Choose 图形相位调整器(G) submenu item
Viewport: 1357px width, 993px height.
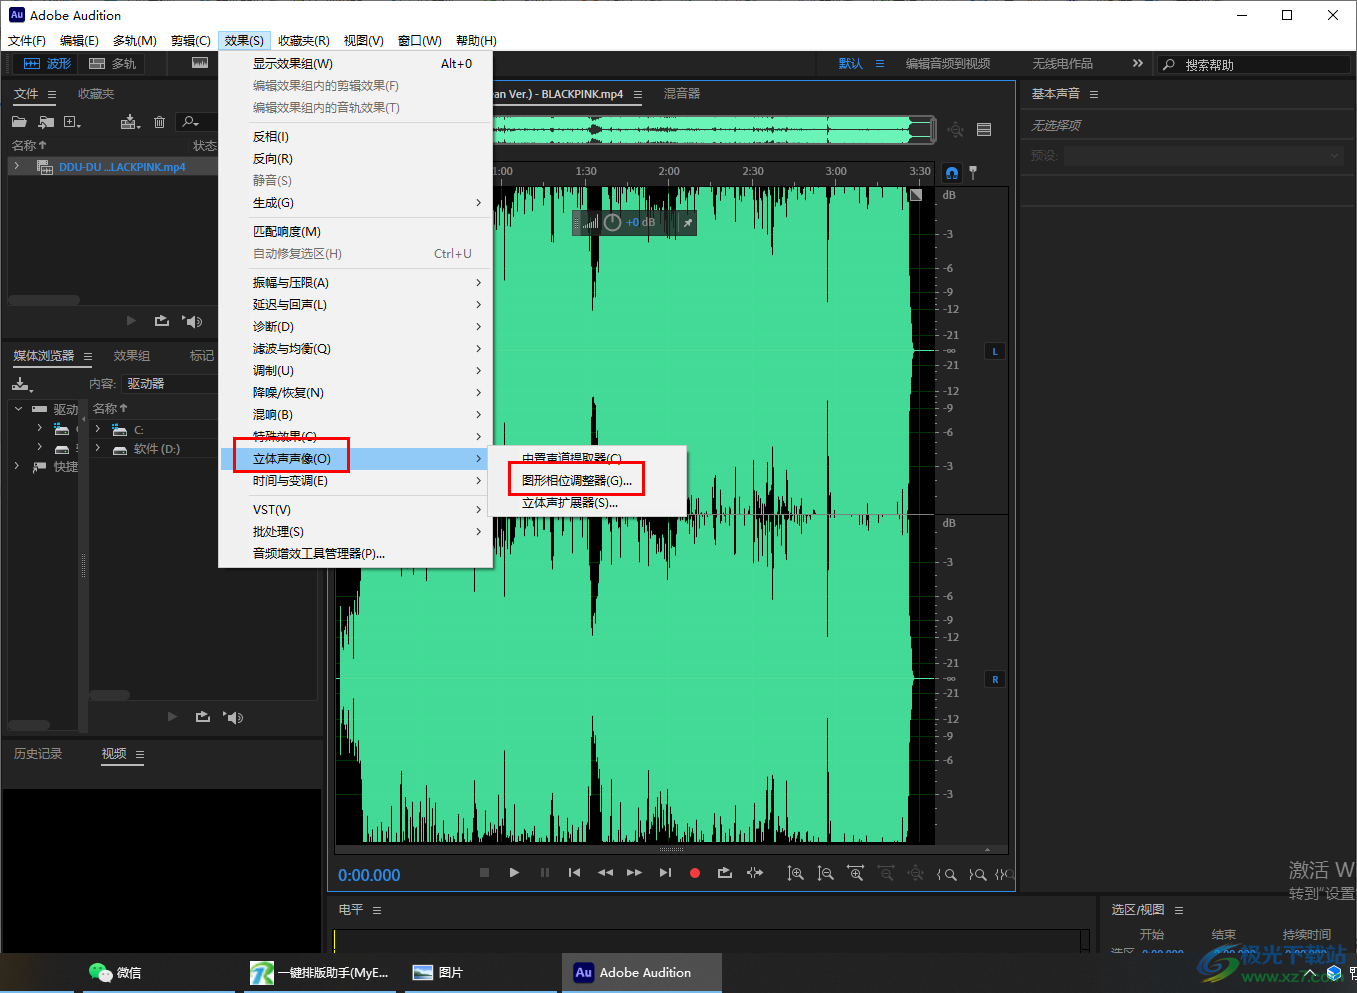(587, 481)
